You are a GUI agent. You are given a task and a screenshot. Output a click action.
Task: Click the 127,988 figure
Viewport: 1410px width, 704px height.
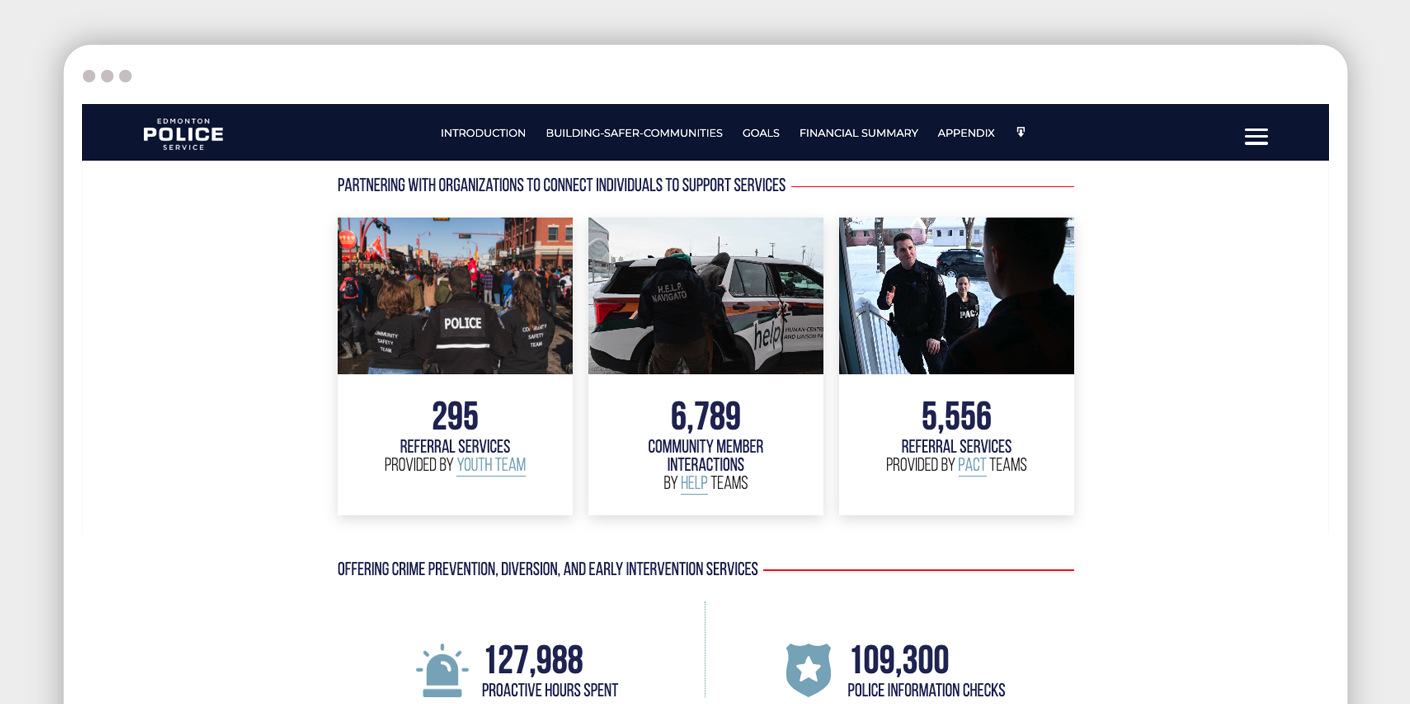click(533, 660)
